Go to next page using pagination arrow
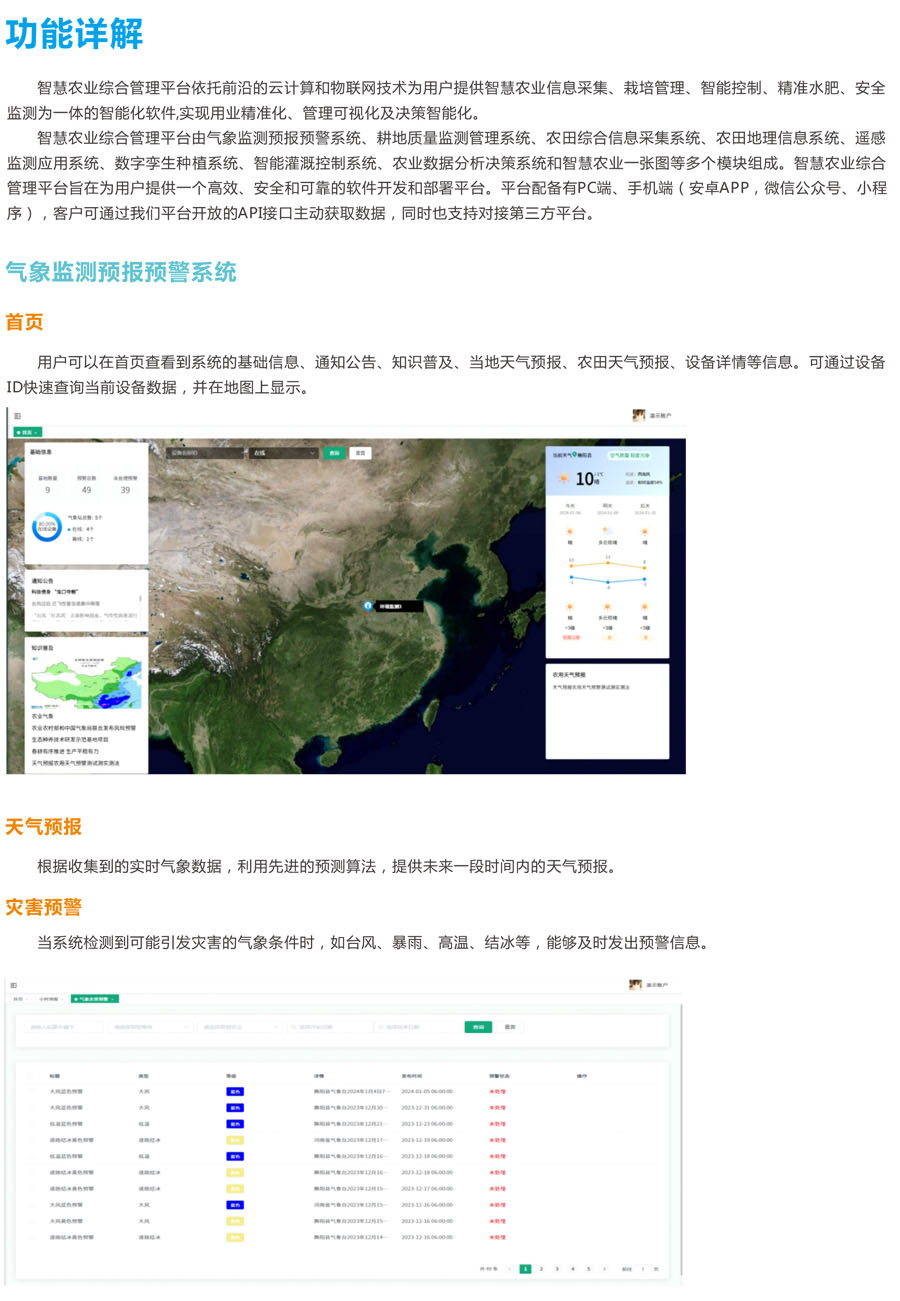This screenshot has height=1301, width=900. click(x=604, y=1269)
